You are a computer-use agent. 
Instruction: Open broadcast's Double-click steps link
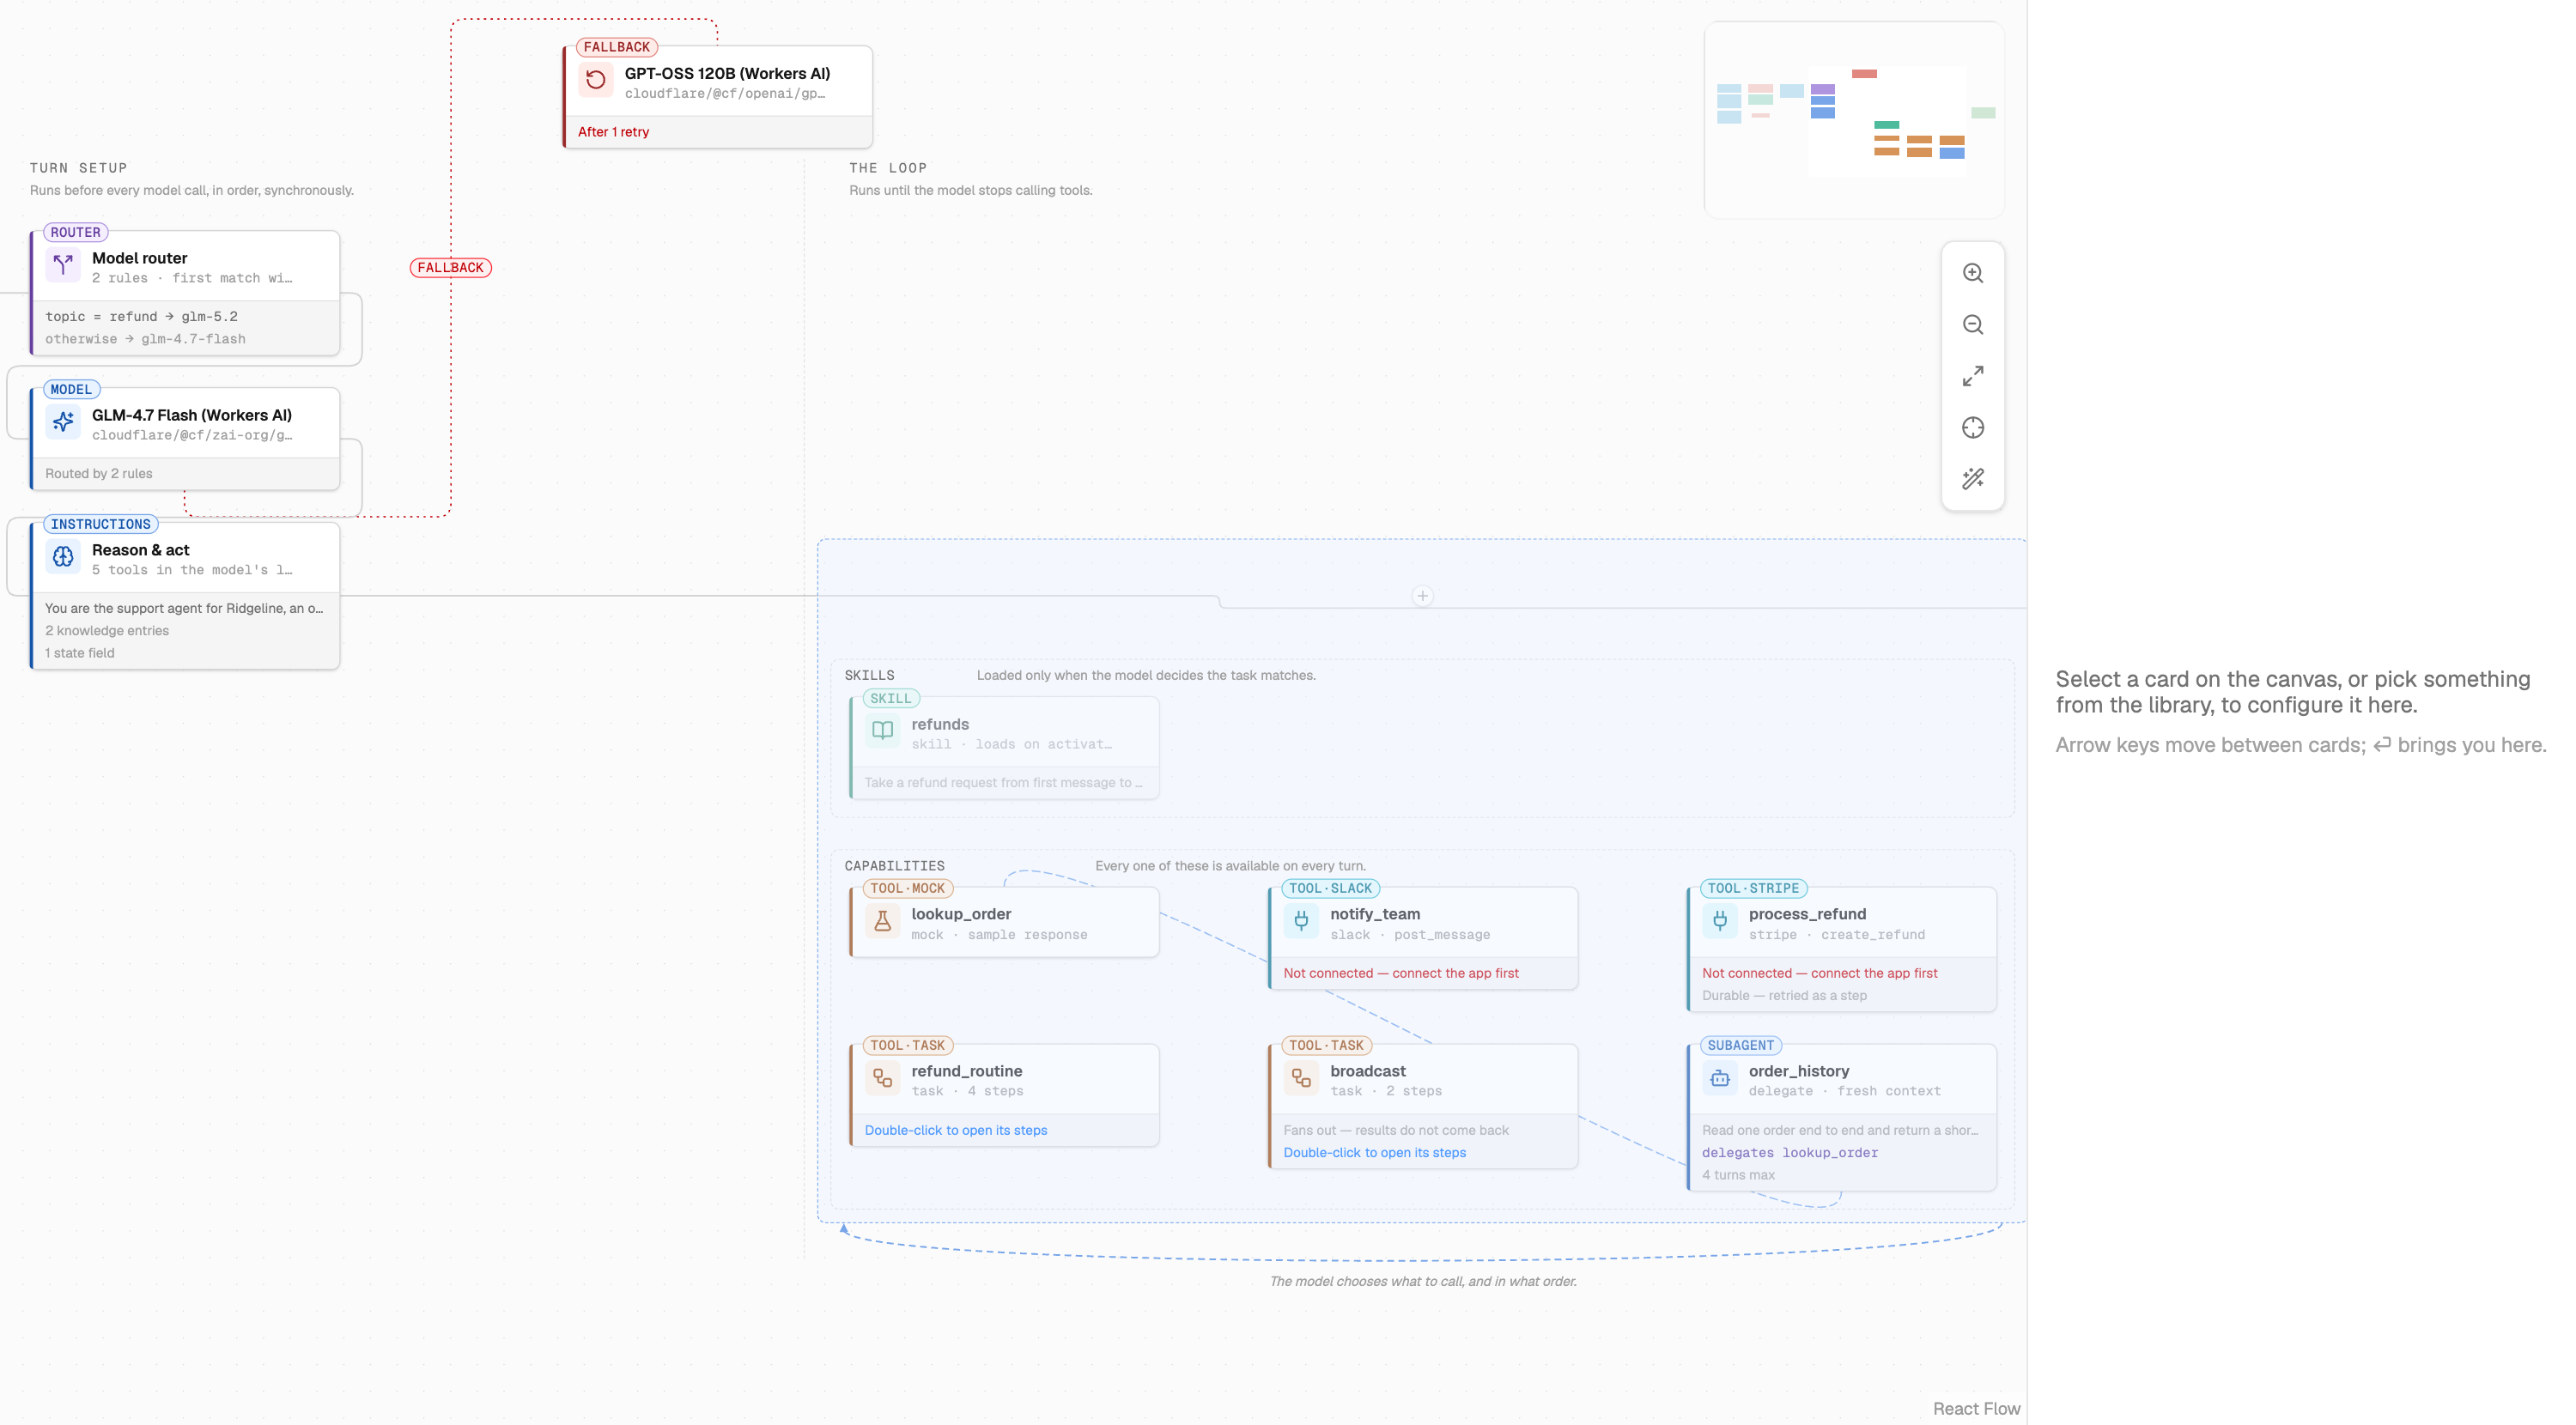[x=1374, y=1152]
